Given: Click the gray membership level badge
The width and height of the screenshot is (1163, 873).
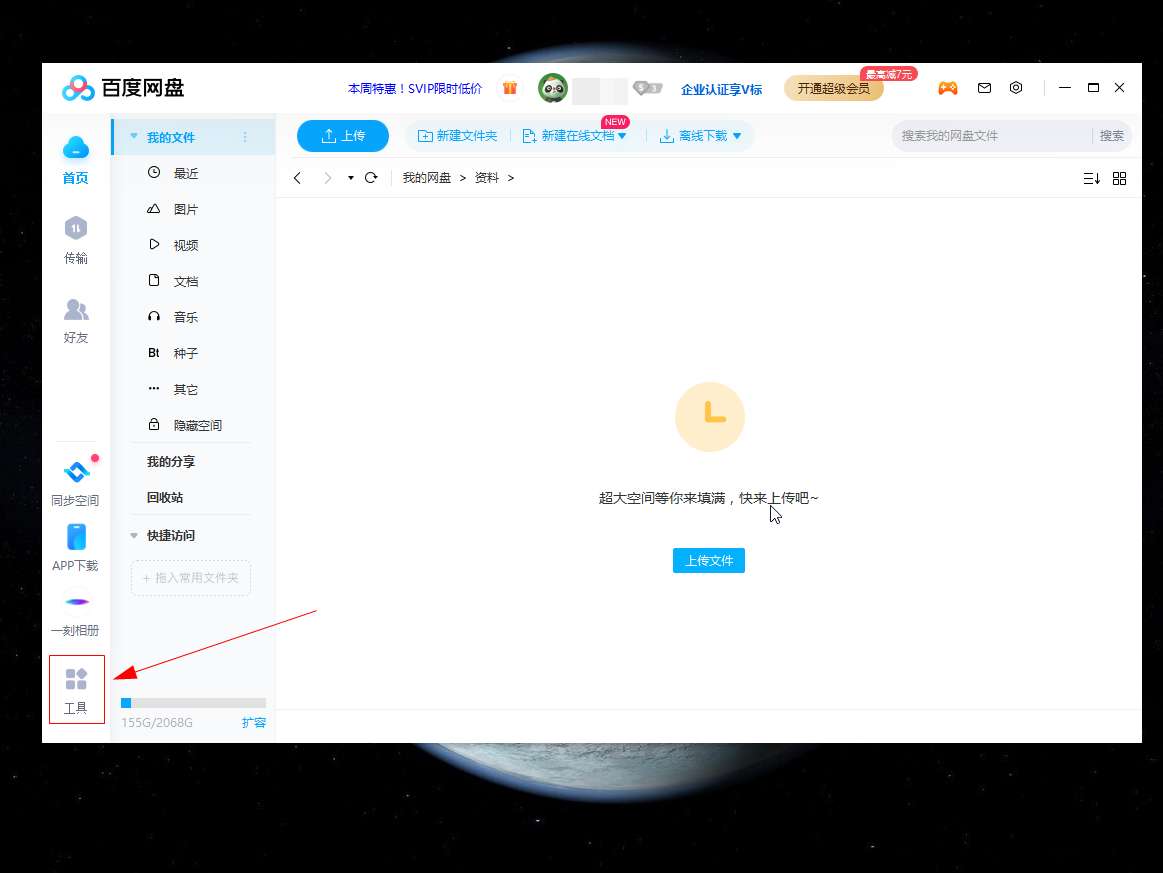Looking at the screenshot, I should coord(647,88).
